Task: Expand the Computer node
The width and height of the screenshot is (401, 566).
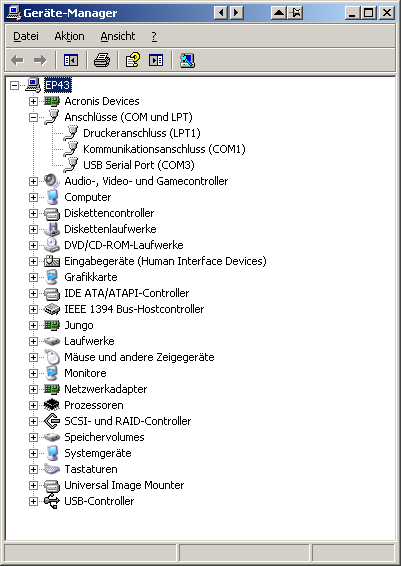Action: (x=33, y=197)
